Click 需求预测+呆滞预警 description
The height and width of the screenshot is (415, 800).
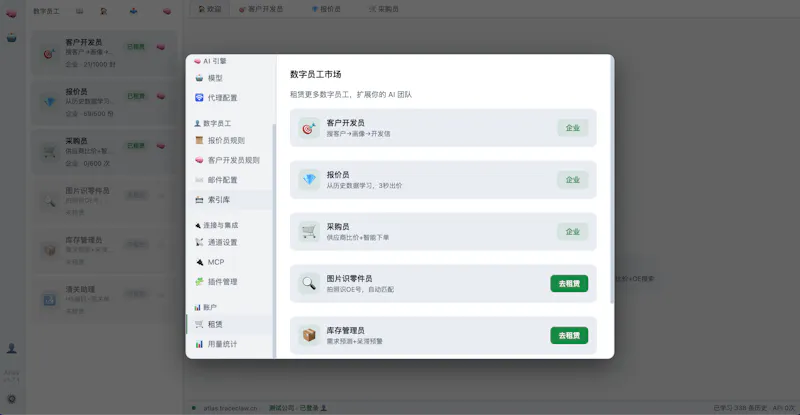point(355,341)
